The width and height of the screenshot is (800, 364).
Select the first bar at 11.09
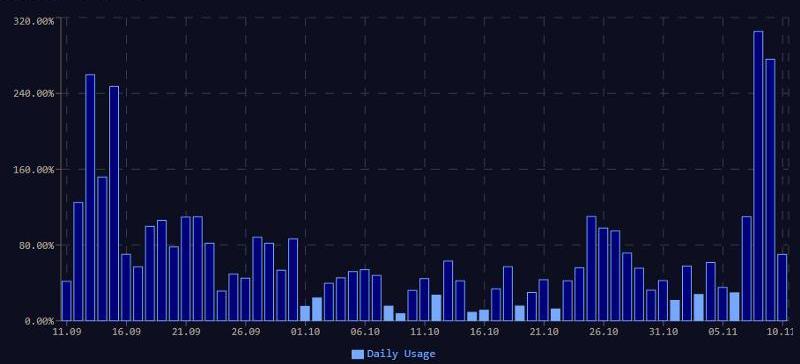[66, 301]
